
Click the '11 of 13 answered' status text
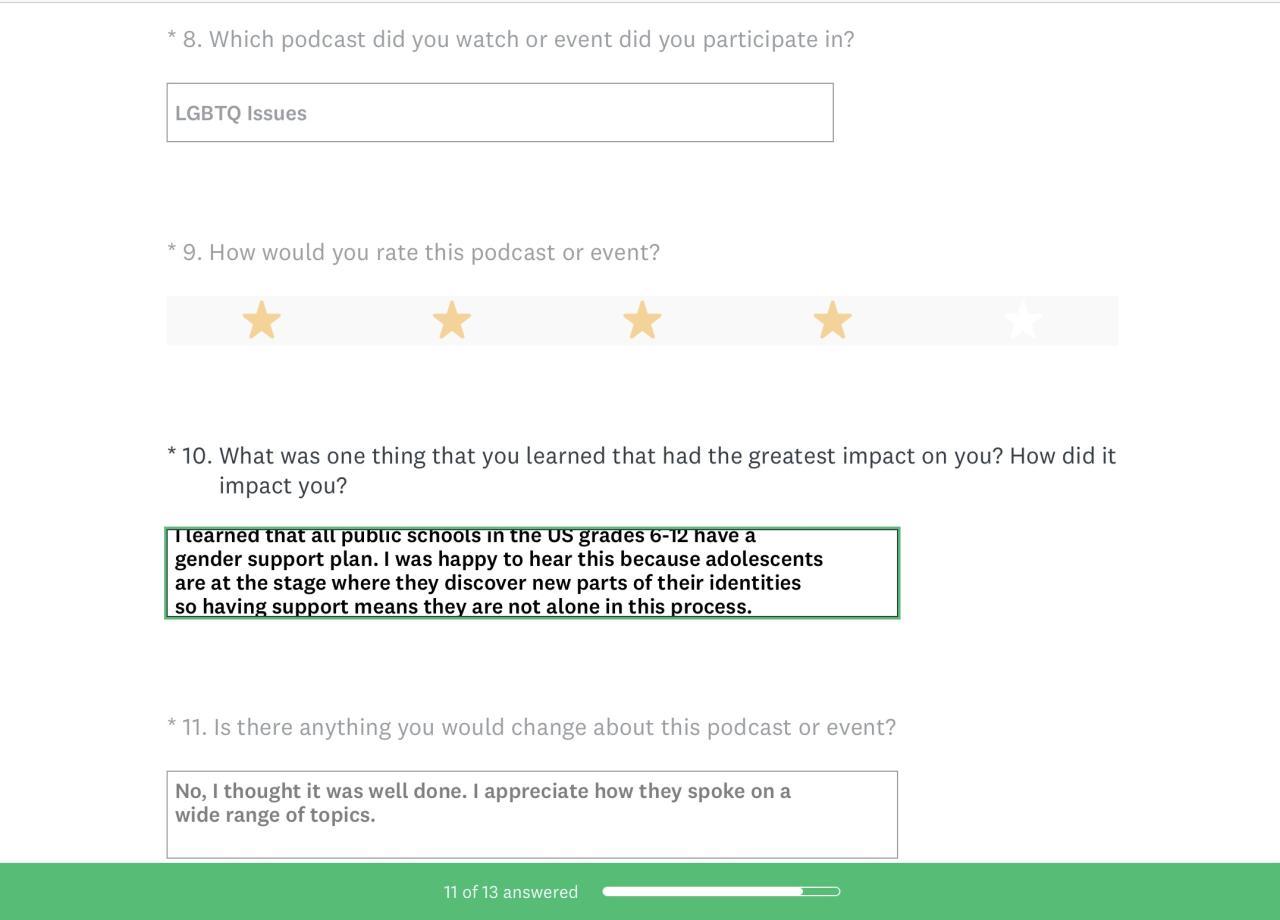[511, 892]
